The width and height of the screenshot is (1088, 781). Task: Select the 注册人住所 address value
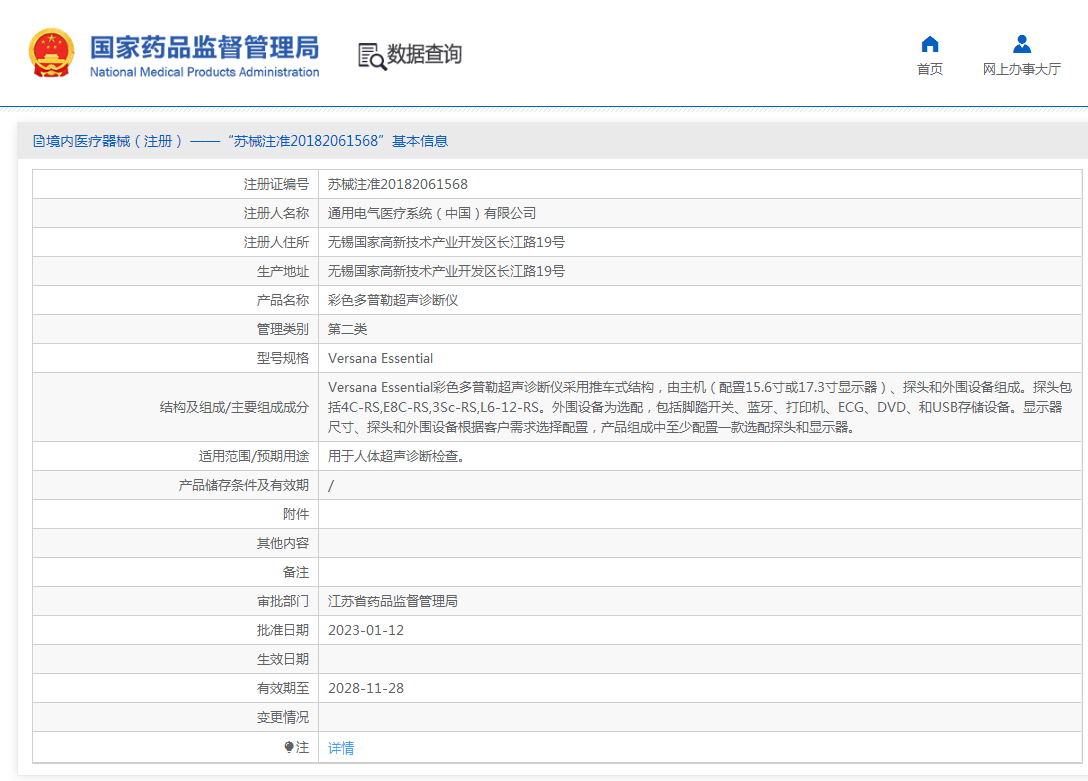[446, 243]
